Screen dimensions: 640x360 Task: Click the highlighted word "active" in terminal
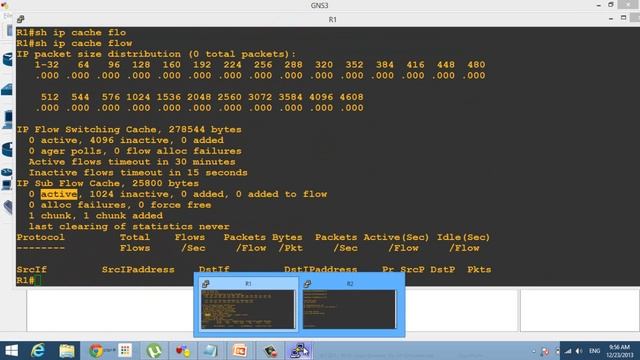[59, 194]
